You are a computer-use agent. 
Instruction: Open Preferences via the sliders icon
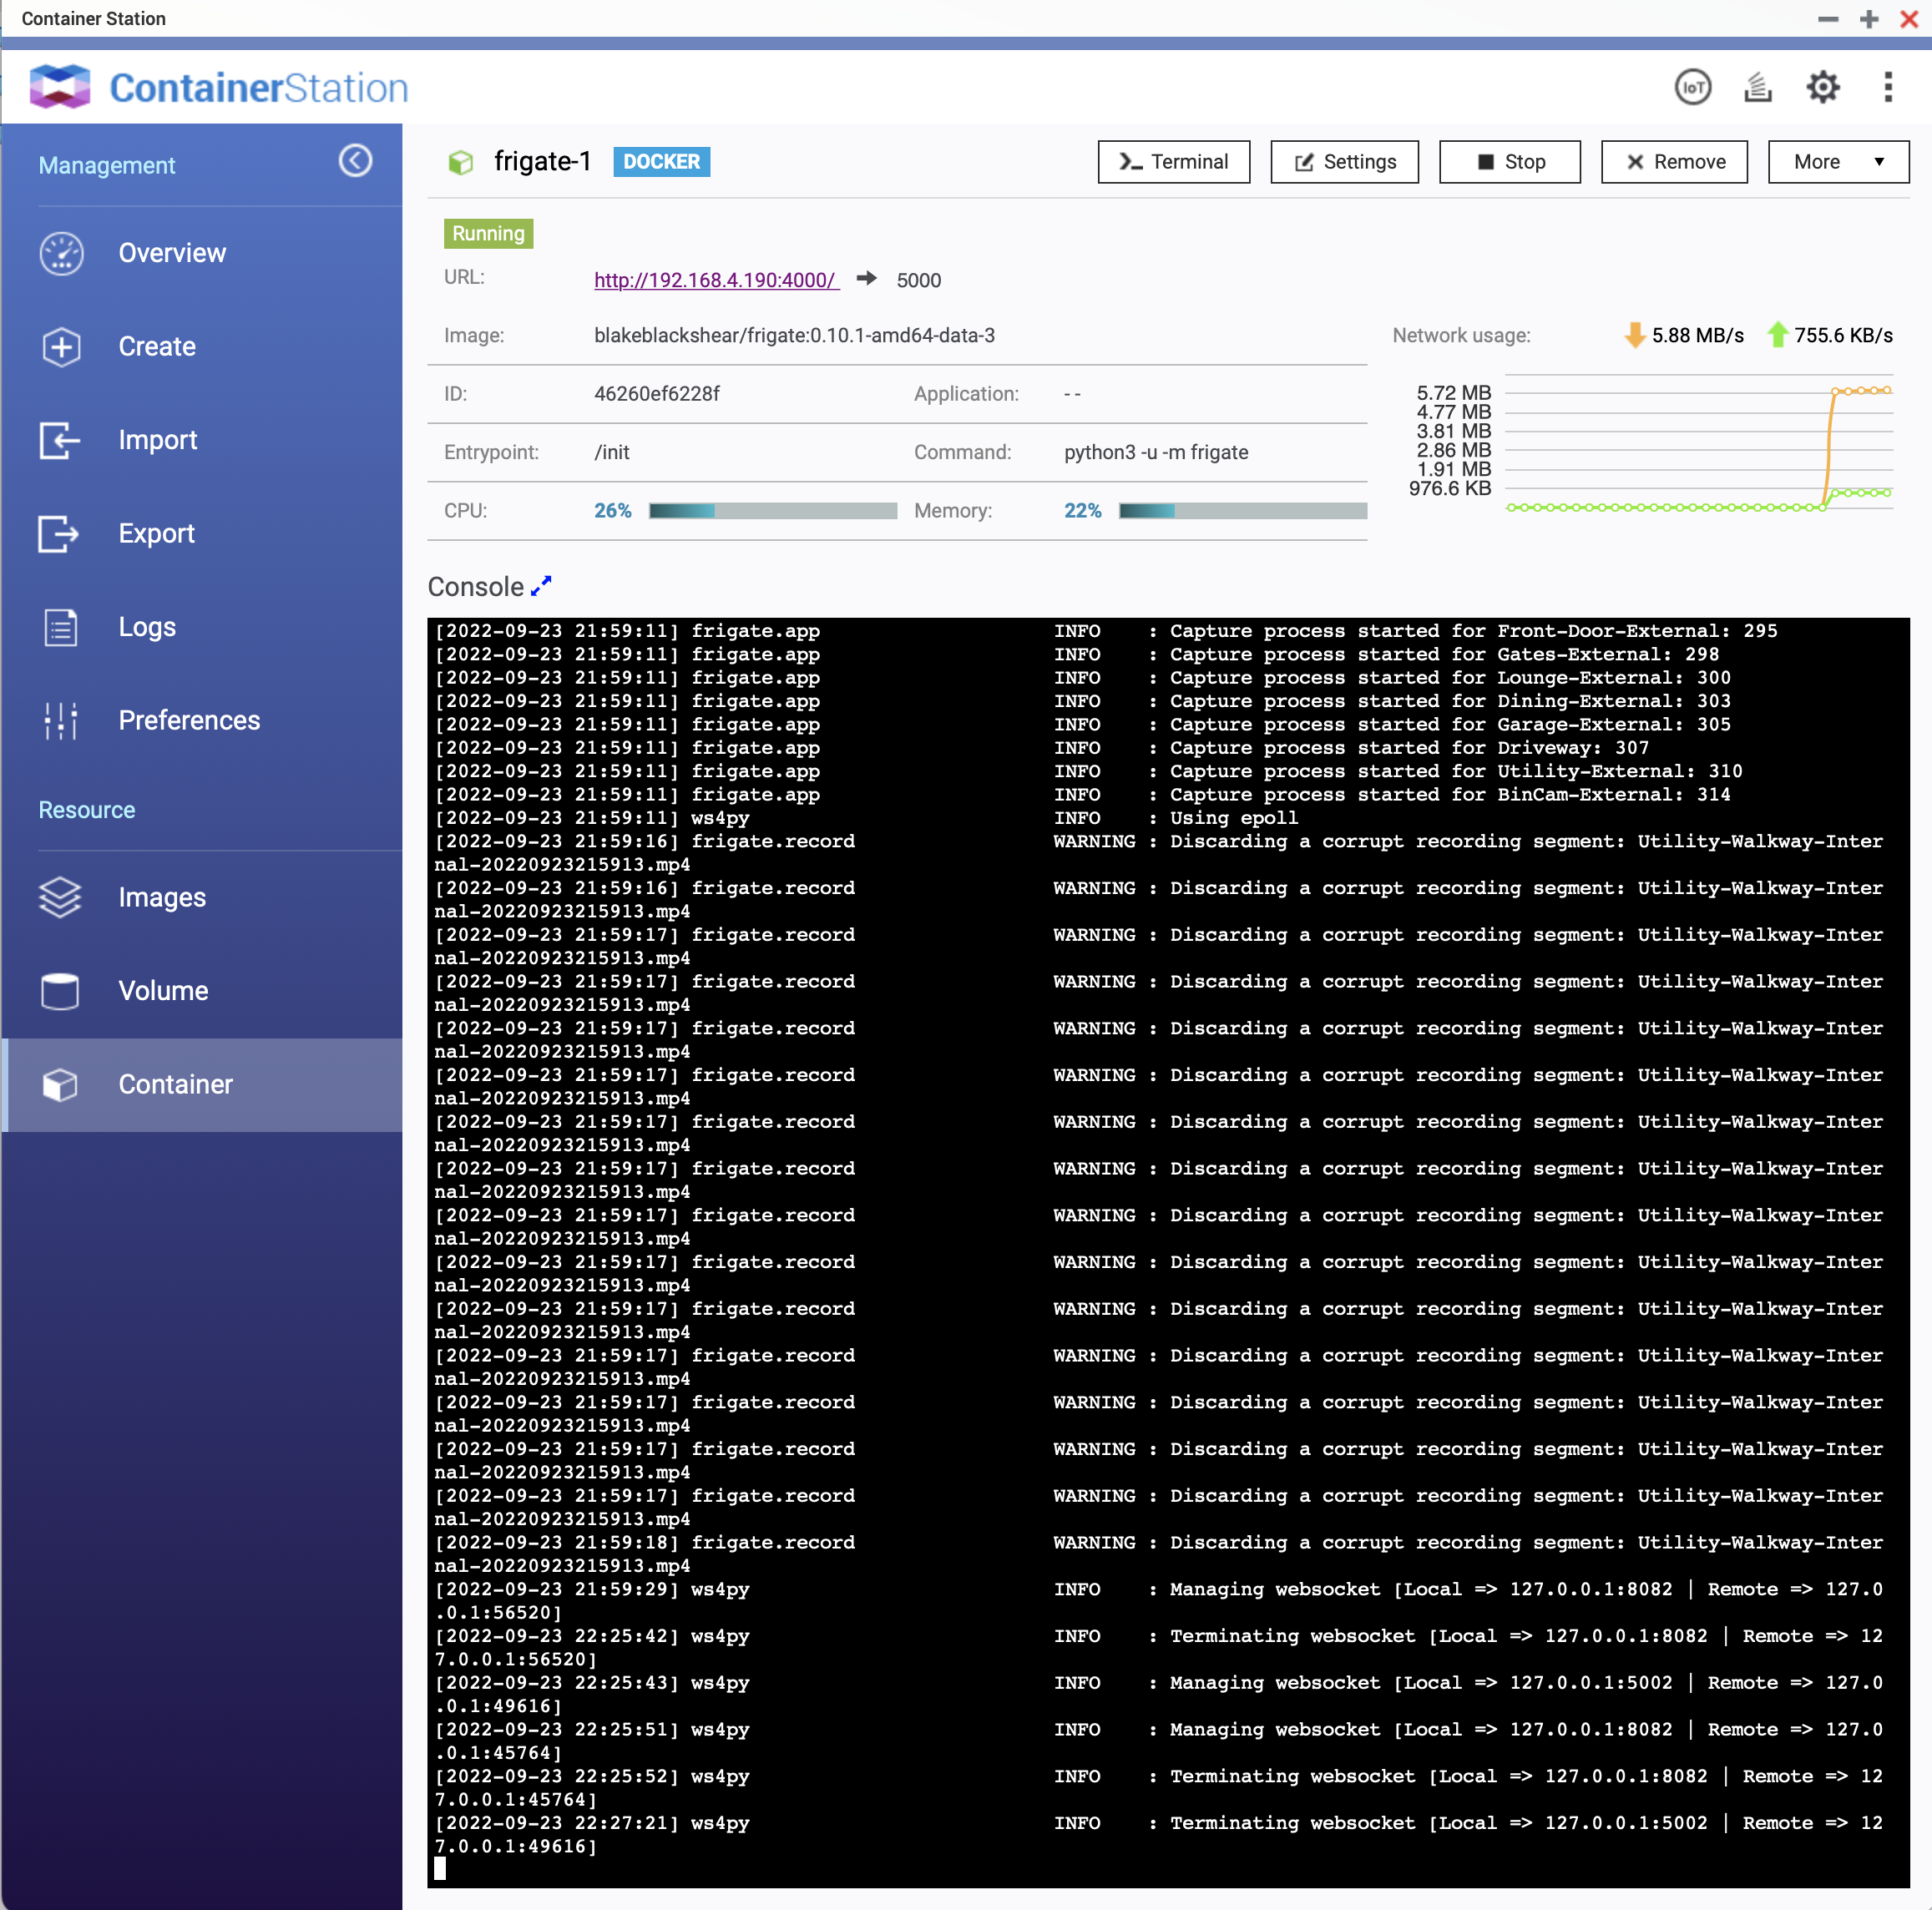point(60,720)
